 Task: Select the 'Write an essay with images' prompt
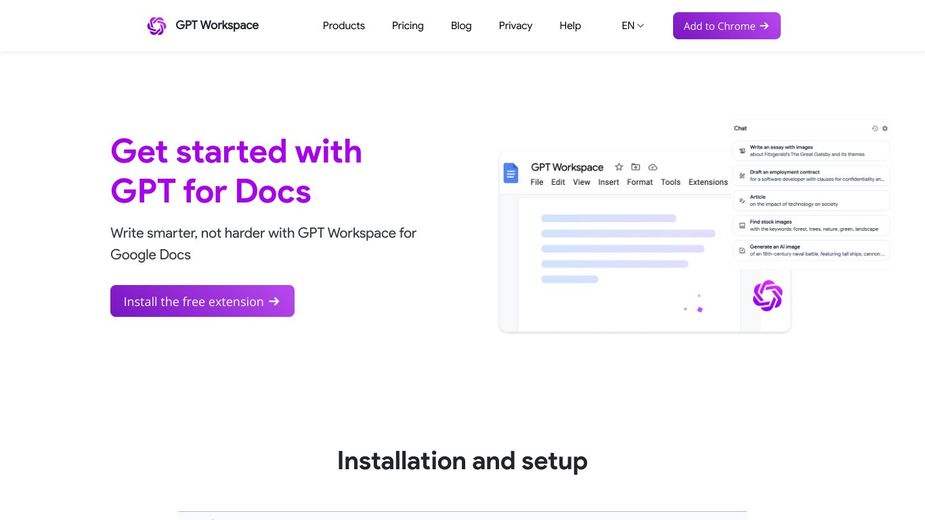click(811, 151)
